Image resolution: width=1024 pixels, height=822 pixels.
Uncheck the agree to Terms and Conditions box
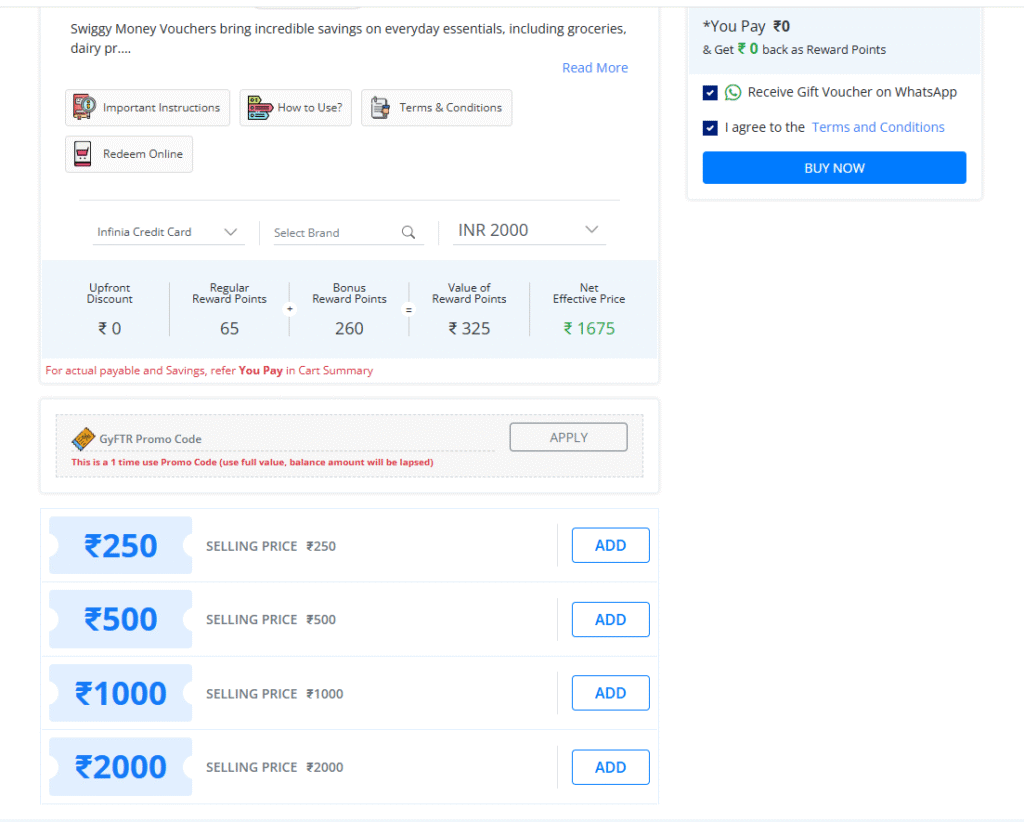coord(710,127)
